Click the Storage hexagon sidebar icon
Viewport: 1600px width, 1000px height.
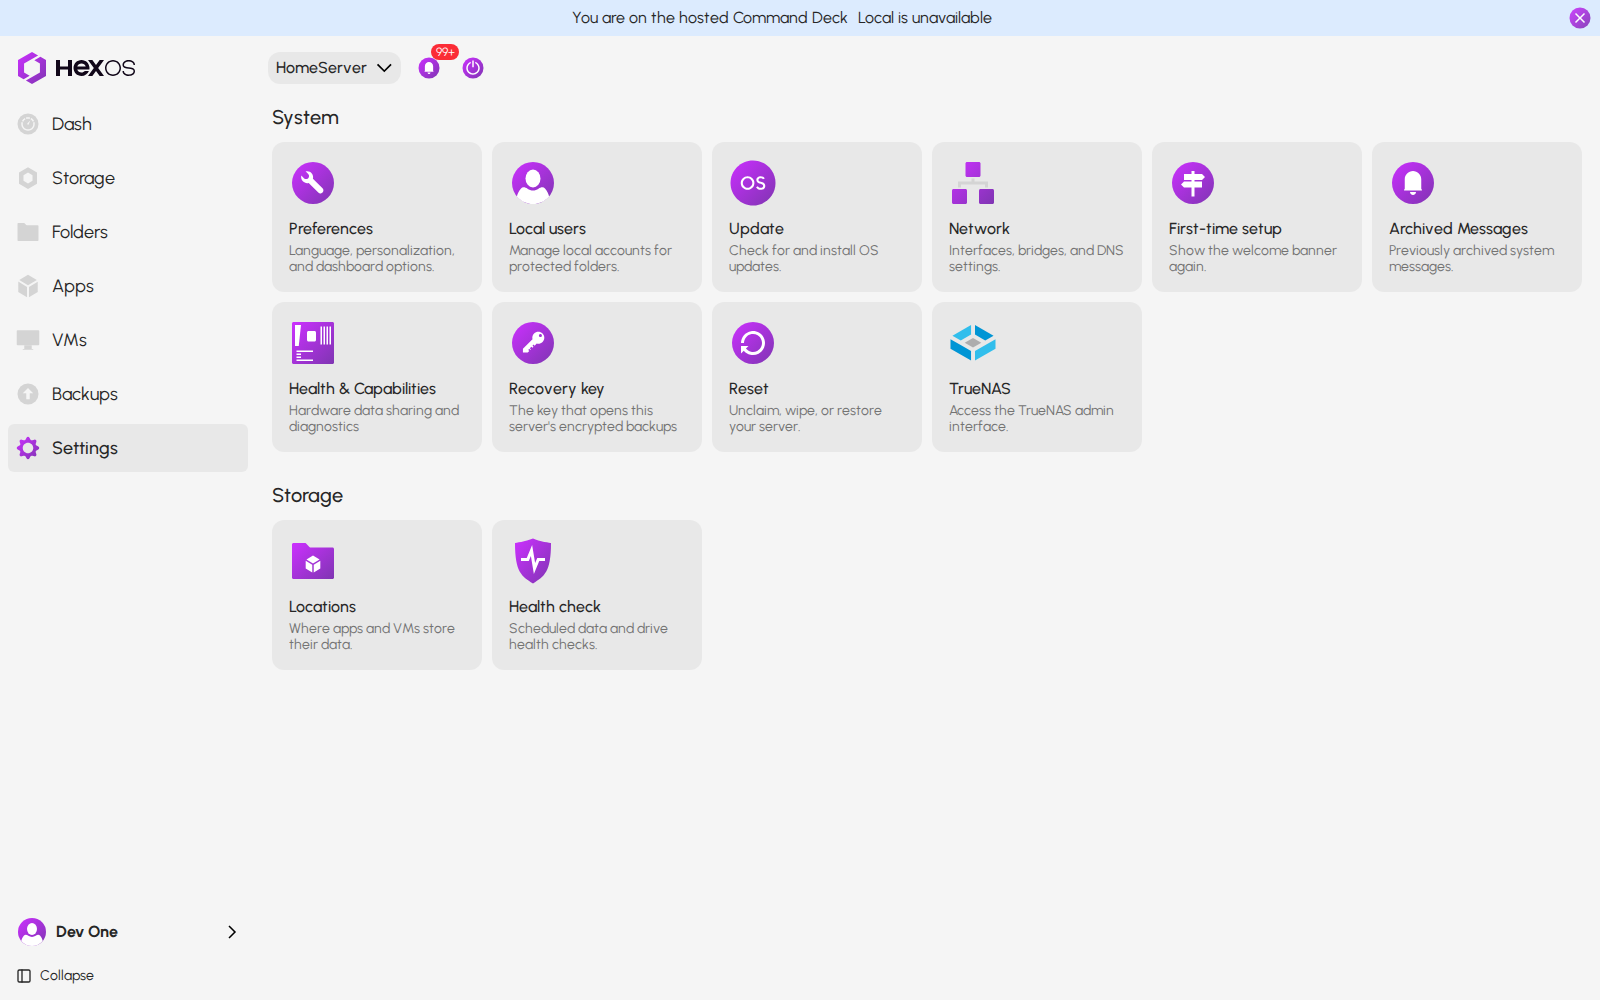pos(28,178)
